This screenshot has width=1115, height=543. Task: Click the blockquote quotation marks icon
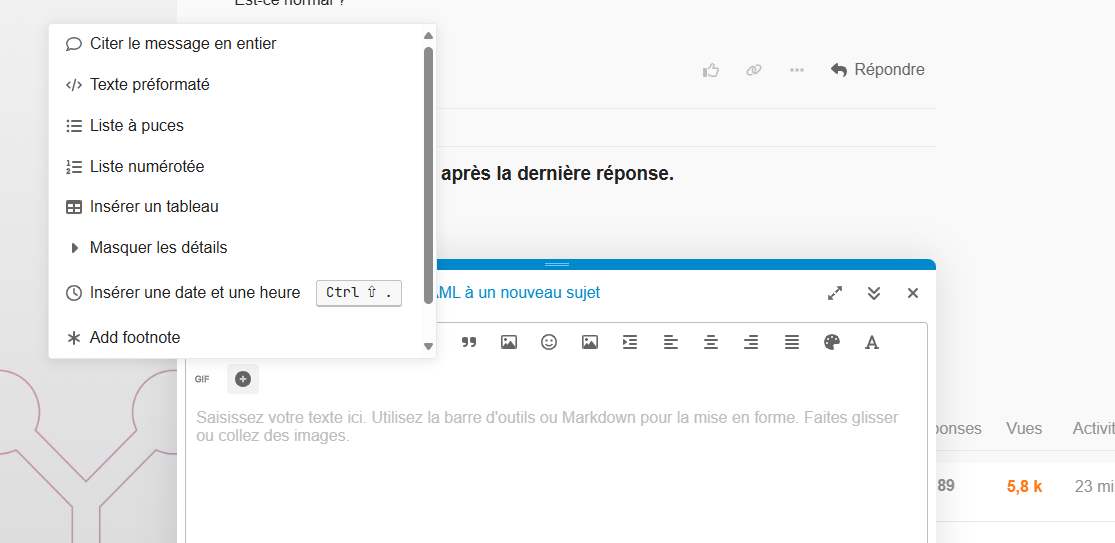click(469, 342)
